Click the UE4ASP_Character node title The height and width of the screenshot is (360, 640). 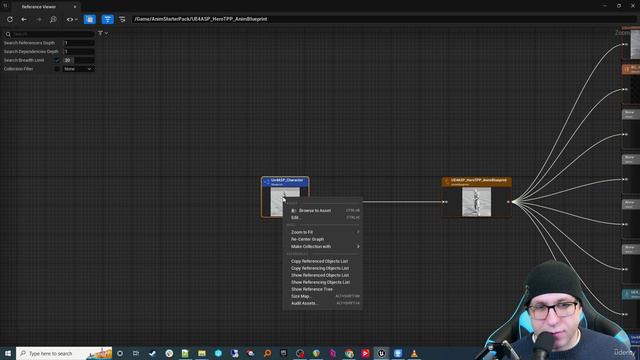[x=287, y=180]
